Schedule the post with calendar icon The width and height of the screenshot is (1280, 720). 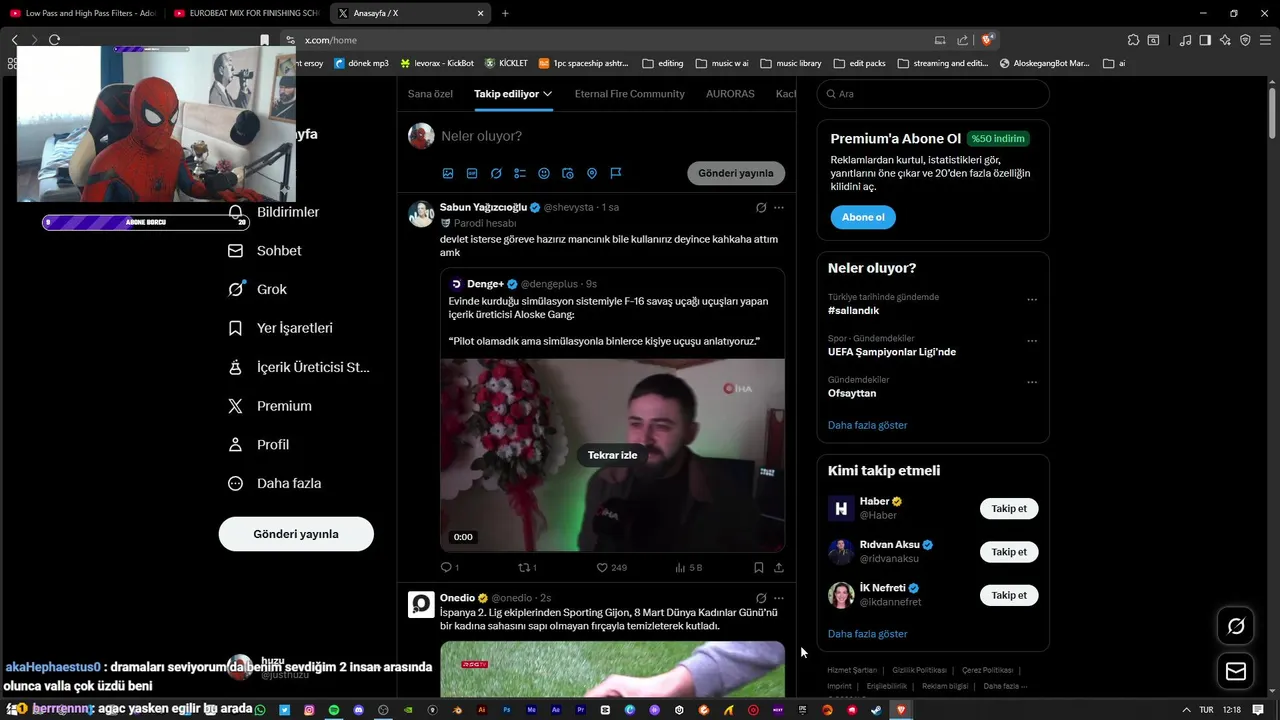pyautogui.click(x=568, y=173)
